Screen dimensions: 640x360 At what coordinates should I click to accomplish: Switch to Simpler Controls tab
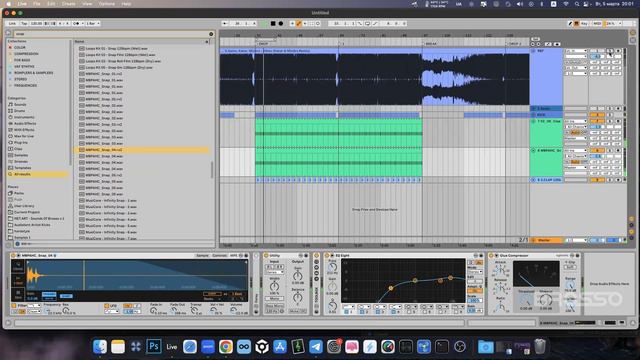(219, 256)
